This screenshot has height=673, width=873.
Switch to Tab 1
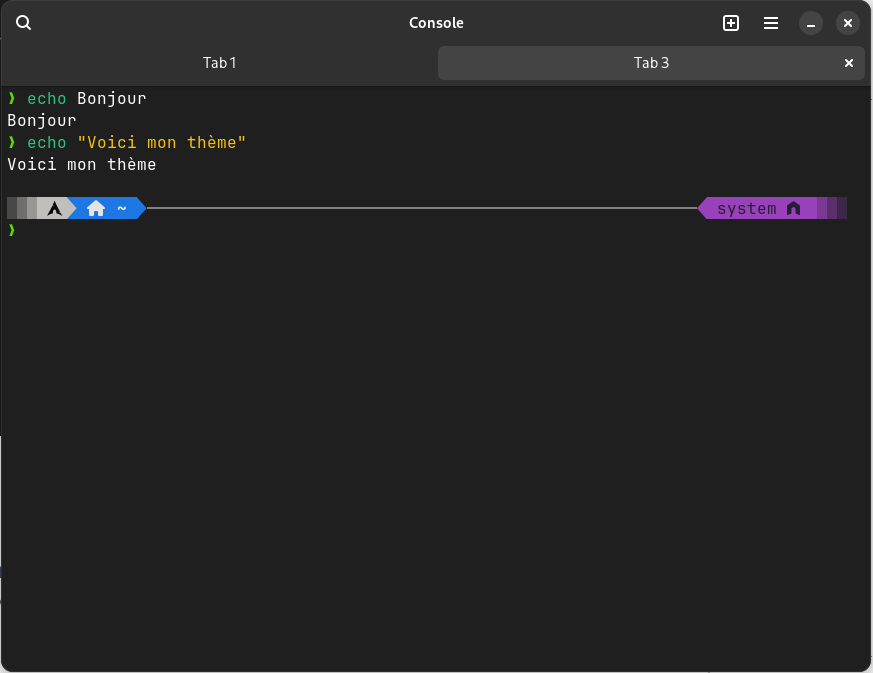[219, 63]
